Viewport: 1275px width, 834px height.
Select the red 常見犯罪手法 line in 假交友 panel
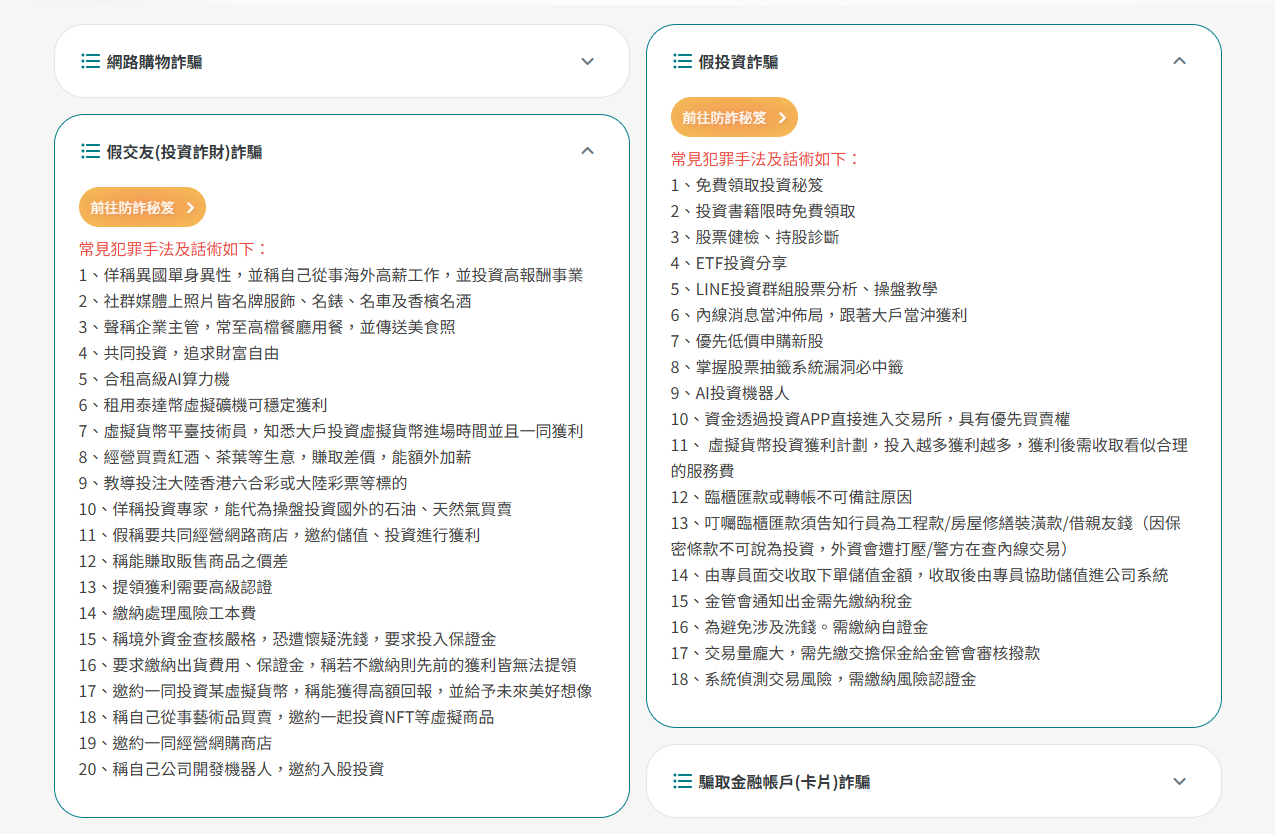[174, 249]
